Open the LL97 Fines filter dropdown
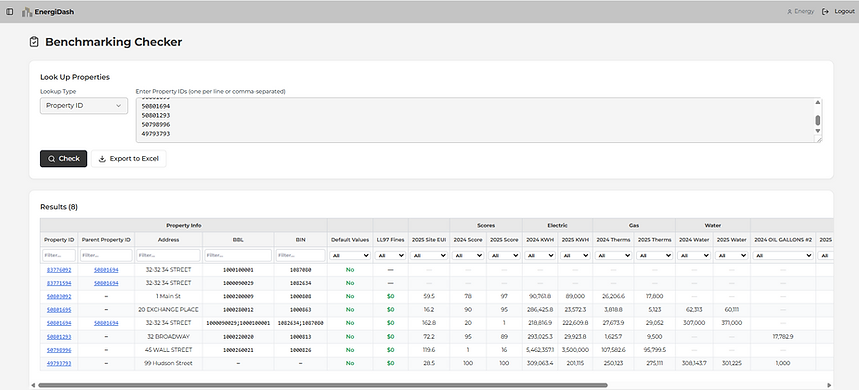This screenshot has width=859, height=390. pos(391,255)
